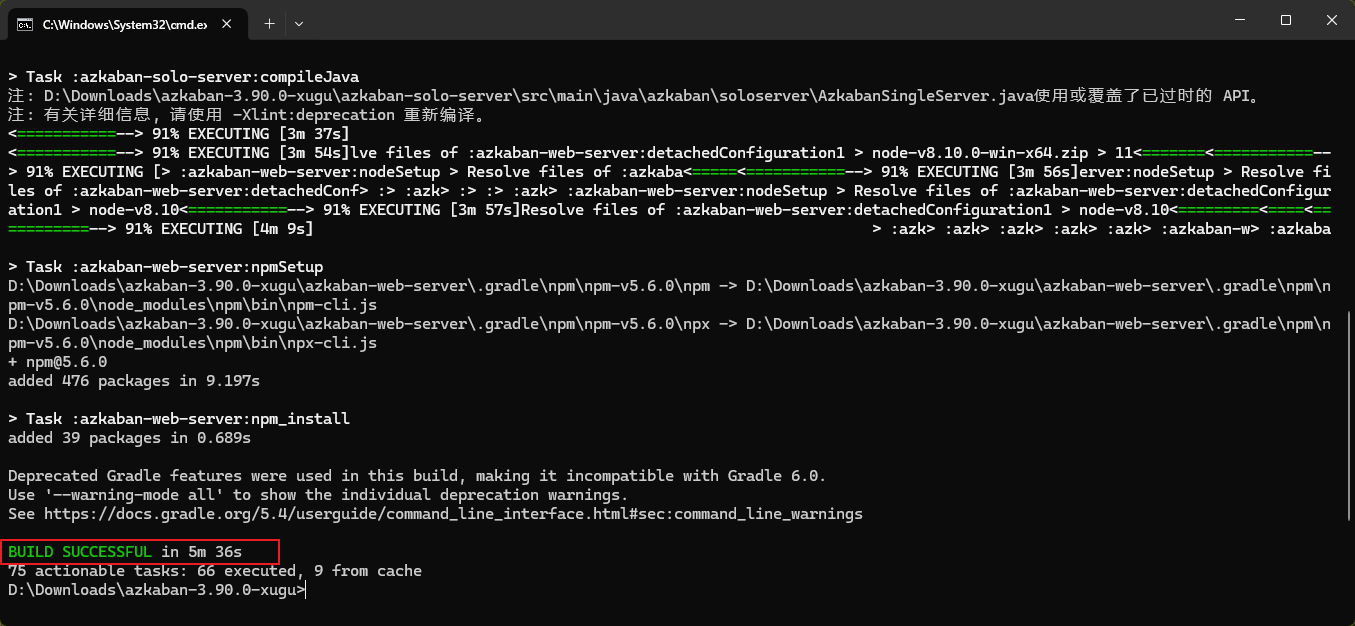Minimize the terminal window
The height and width of the screenshot is (626, 1355).
pyautogui.click(x=1238, y=21)
